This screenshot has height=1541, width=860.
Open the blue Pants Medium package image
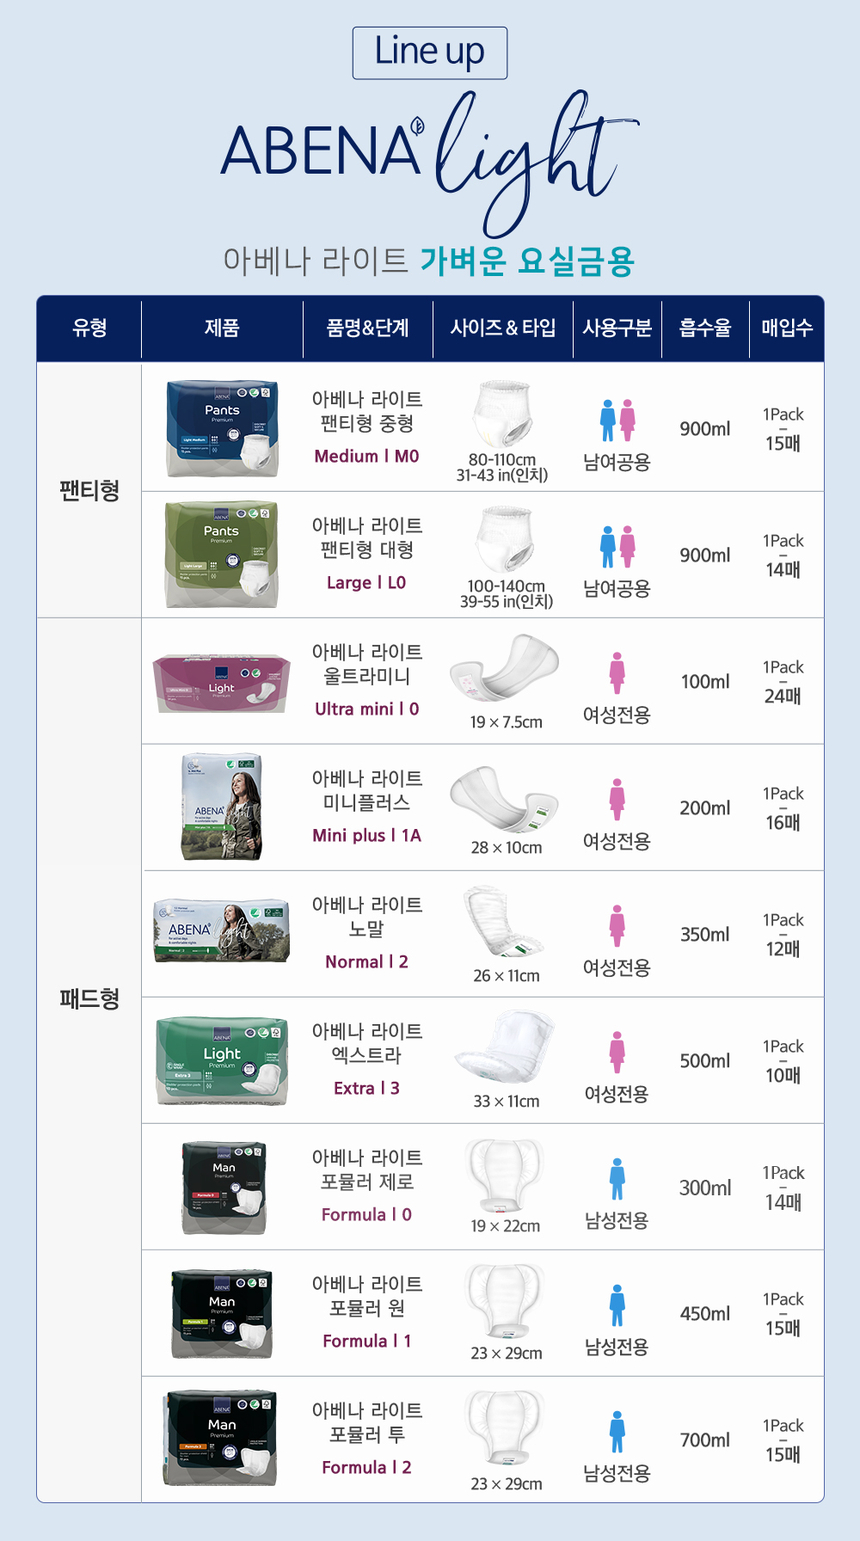(x=221, y=428)
